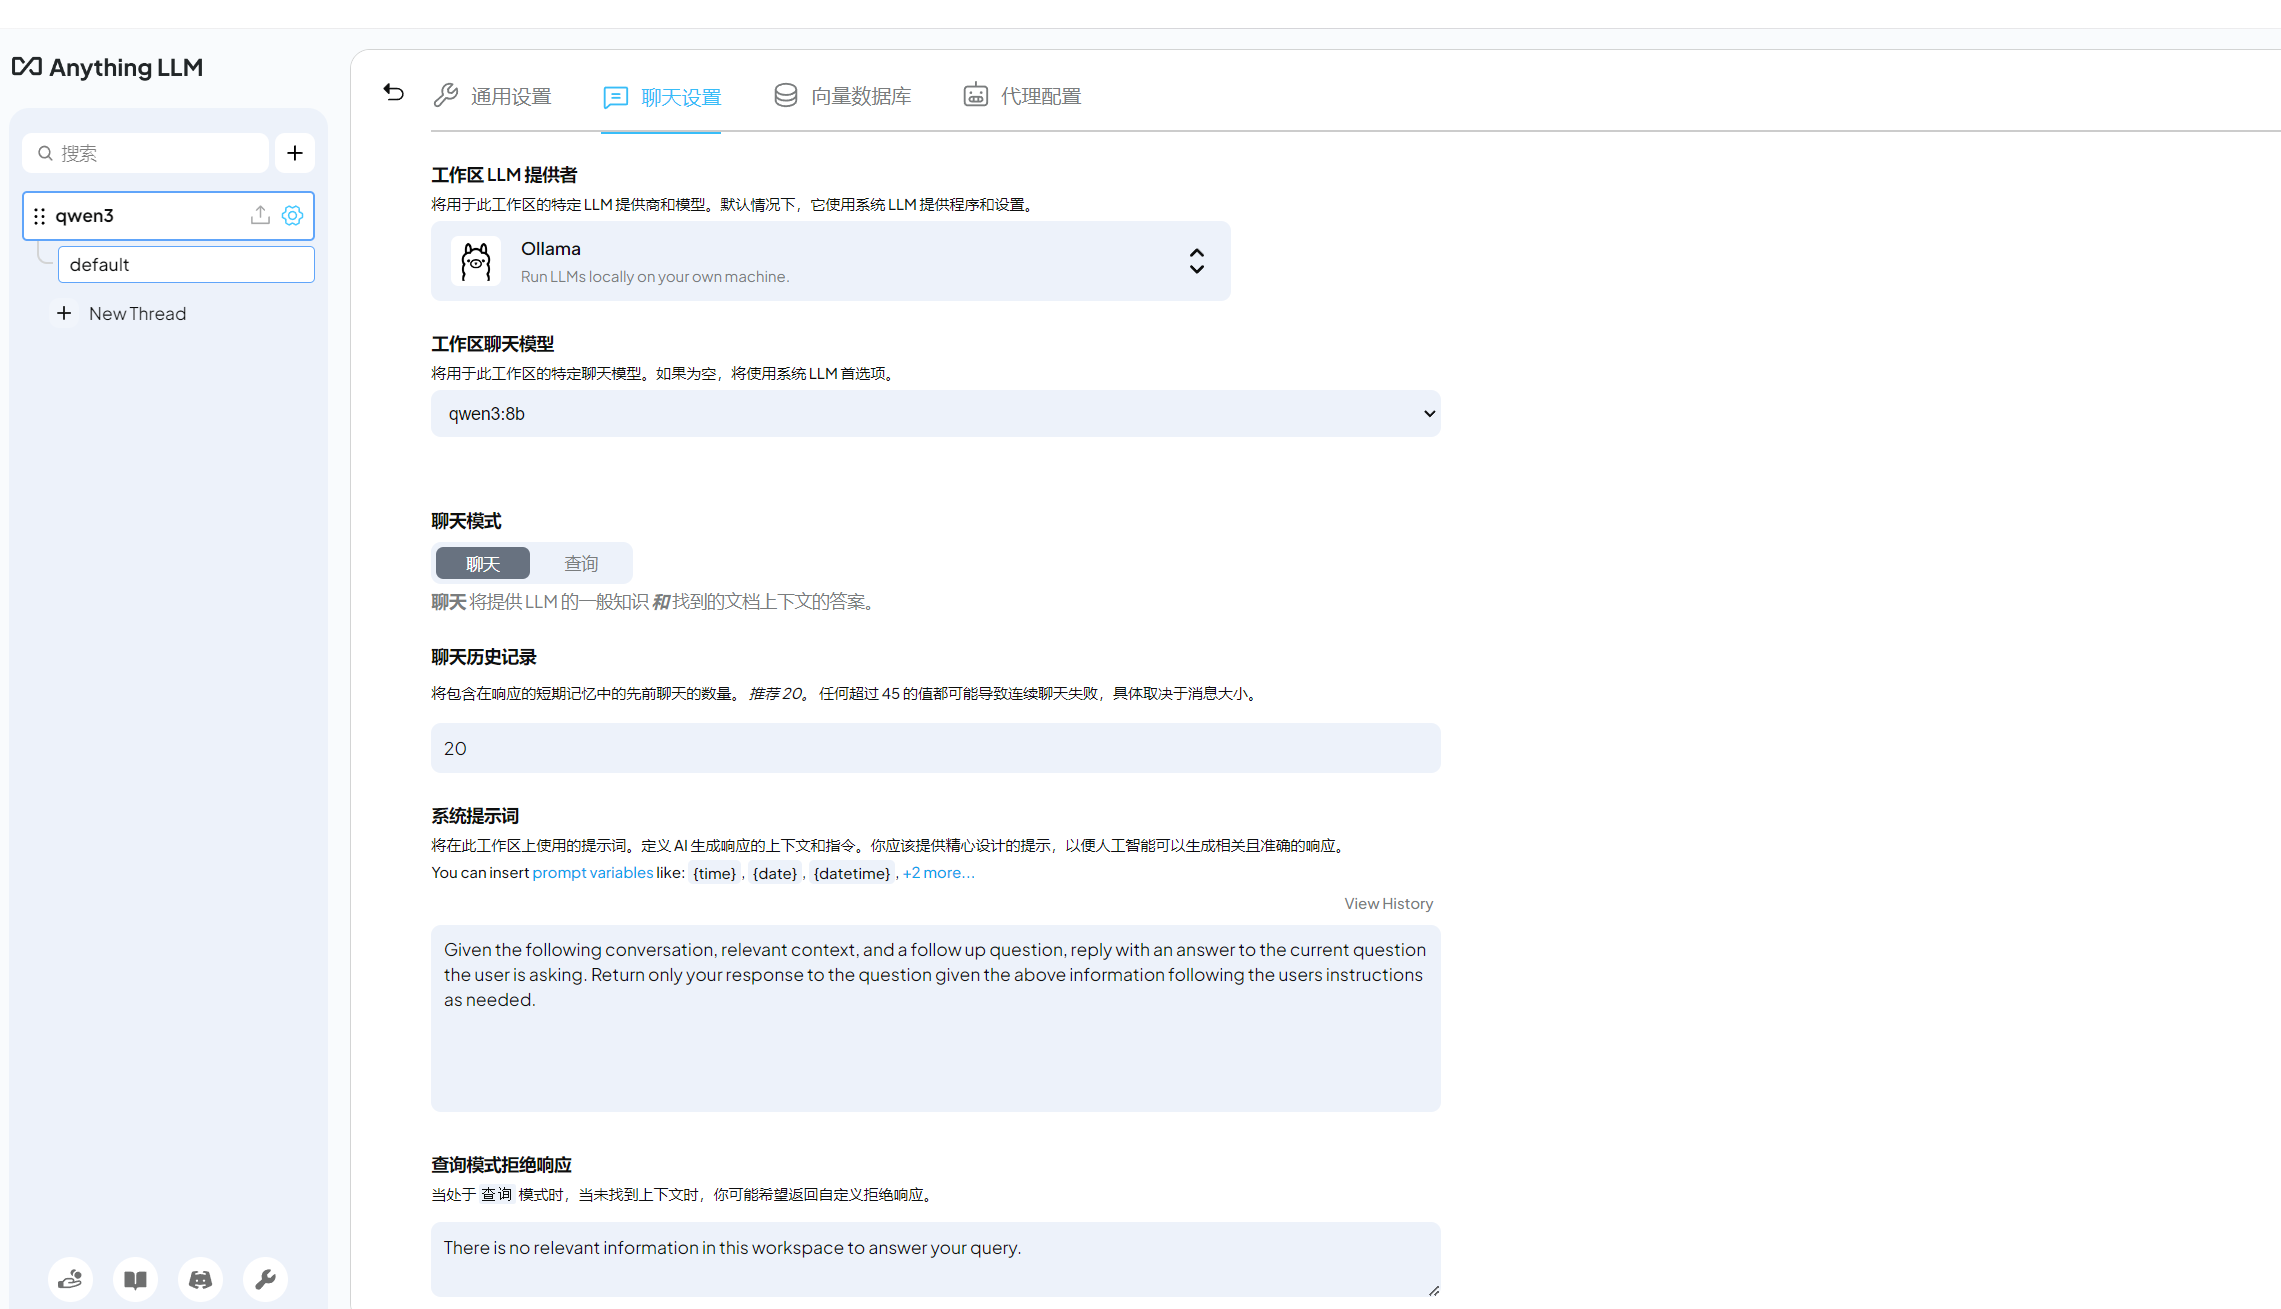This screenshot has height=1309, width=2281.
Task: Add a new workspace with plus button
Action: click(x=295, y=153)
